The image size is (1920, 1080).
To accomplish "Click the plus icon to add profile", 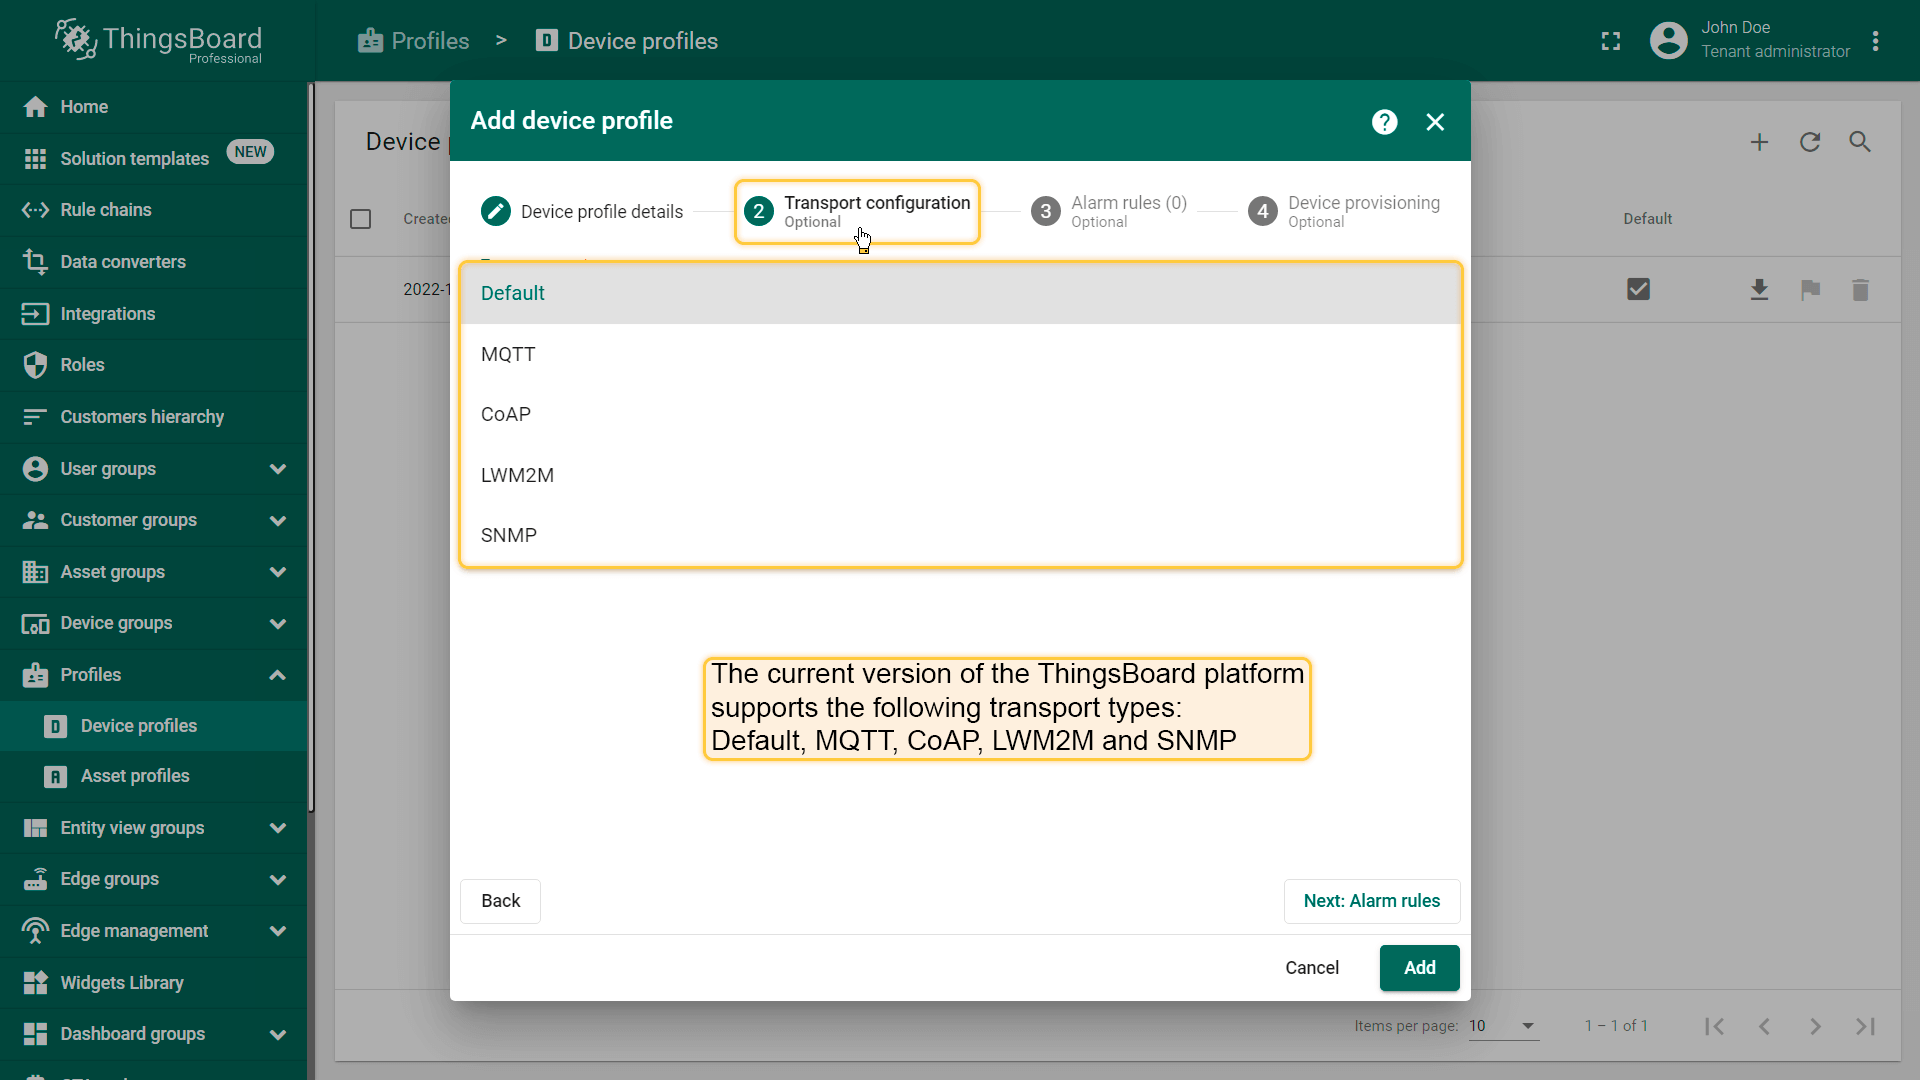I will (1759, 142).
